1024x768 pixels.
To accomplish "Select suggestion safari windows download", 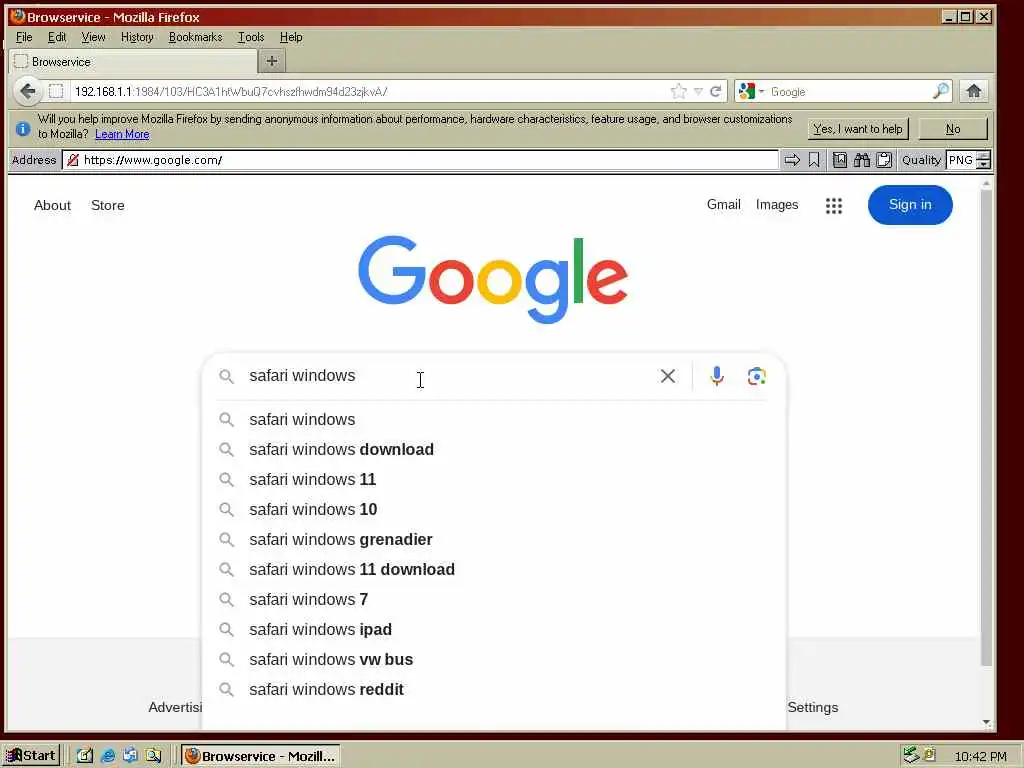I will click(494, 449).
